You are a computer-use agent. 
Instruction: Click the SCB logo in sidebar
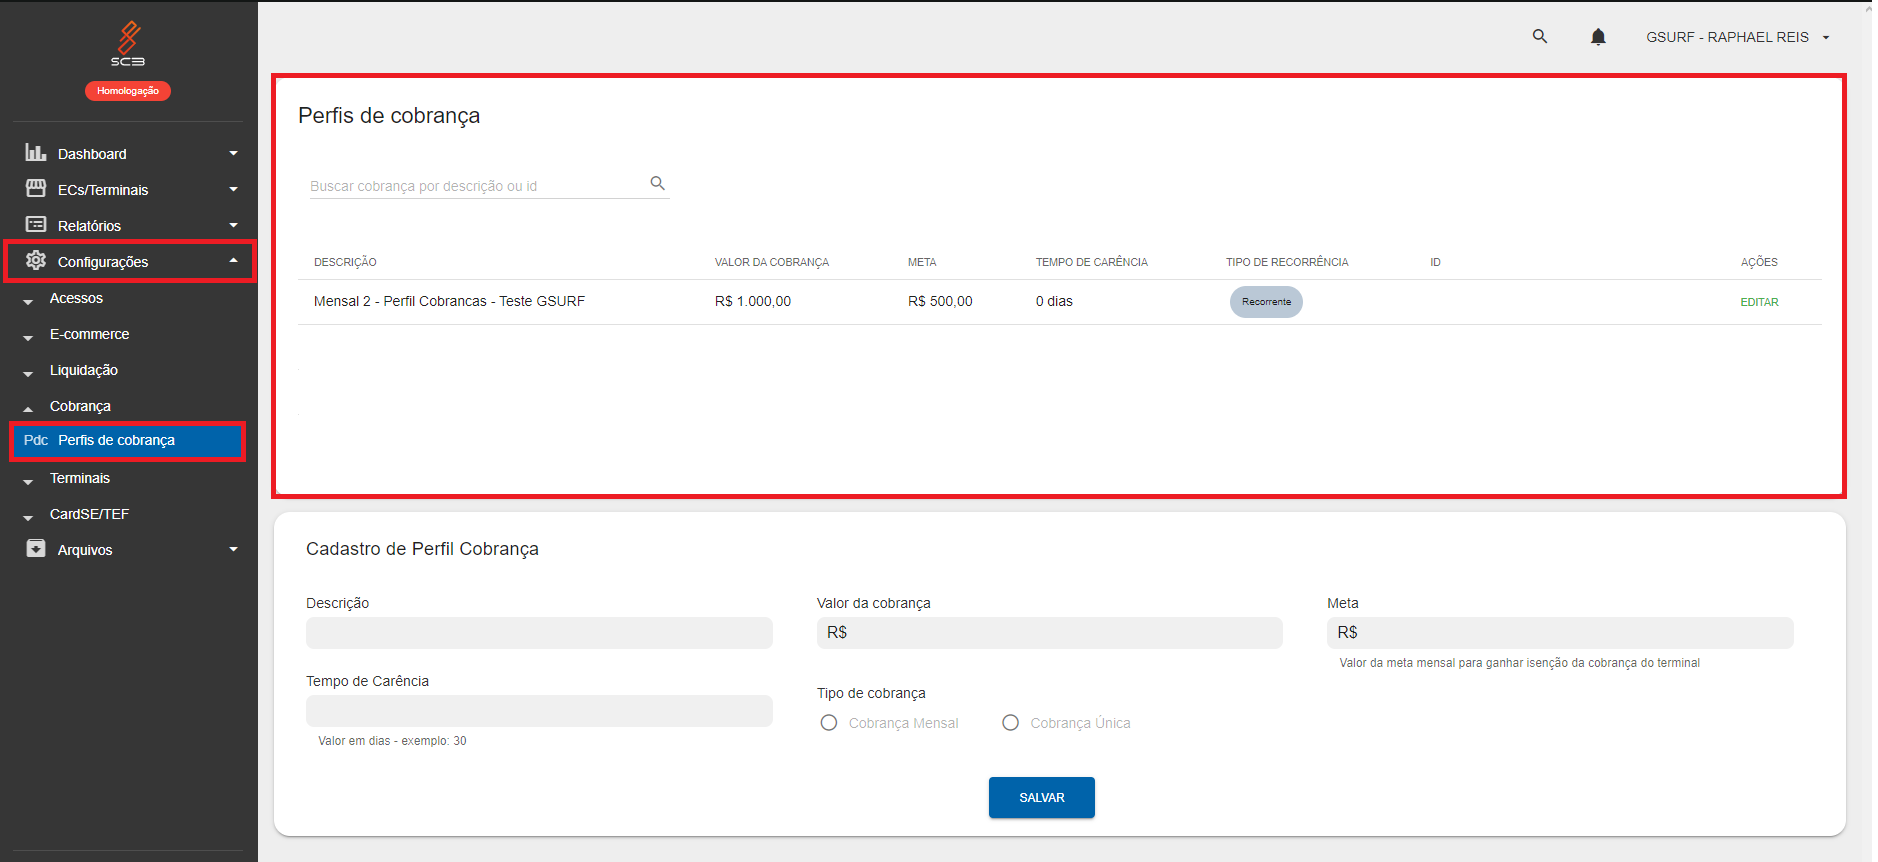click(x=128, y=44)
